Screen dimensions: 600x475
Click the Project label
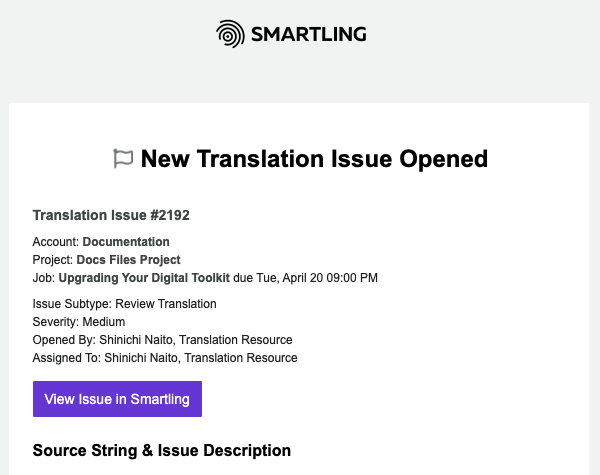pos(53,260)
